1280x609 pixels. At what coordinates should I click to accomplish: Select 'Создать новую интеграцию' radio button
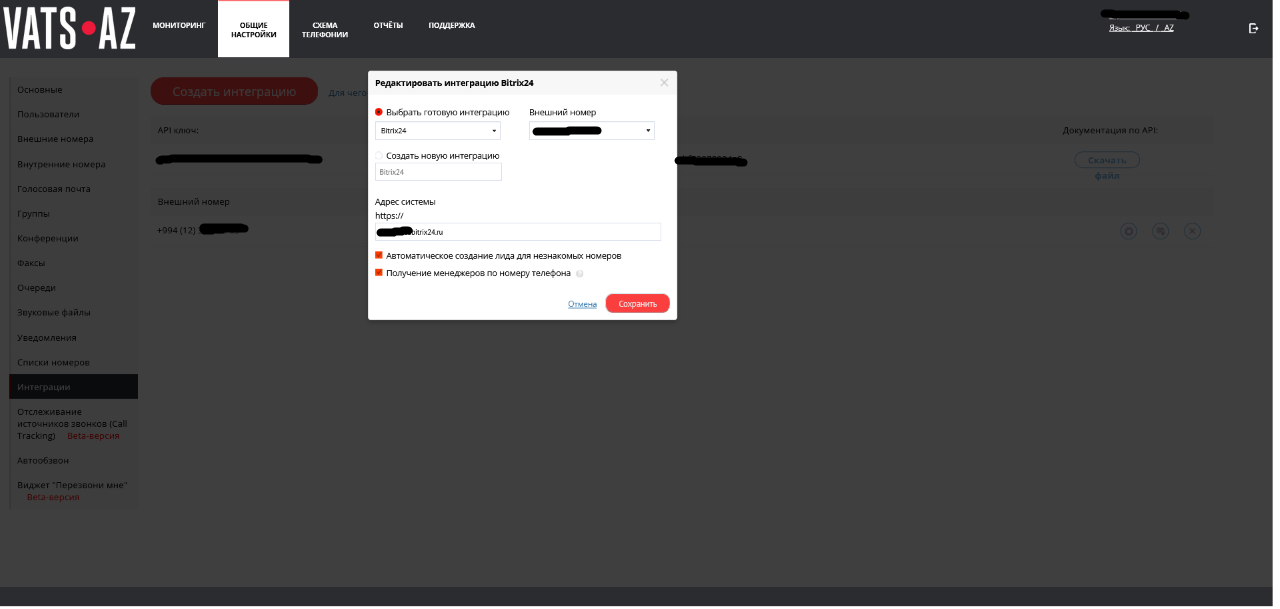pos(379,155)
